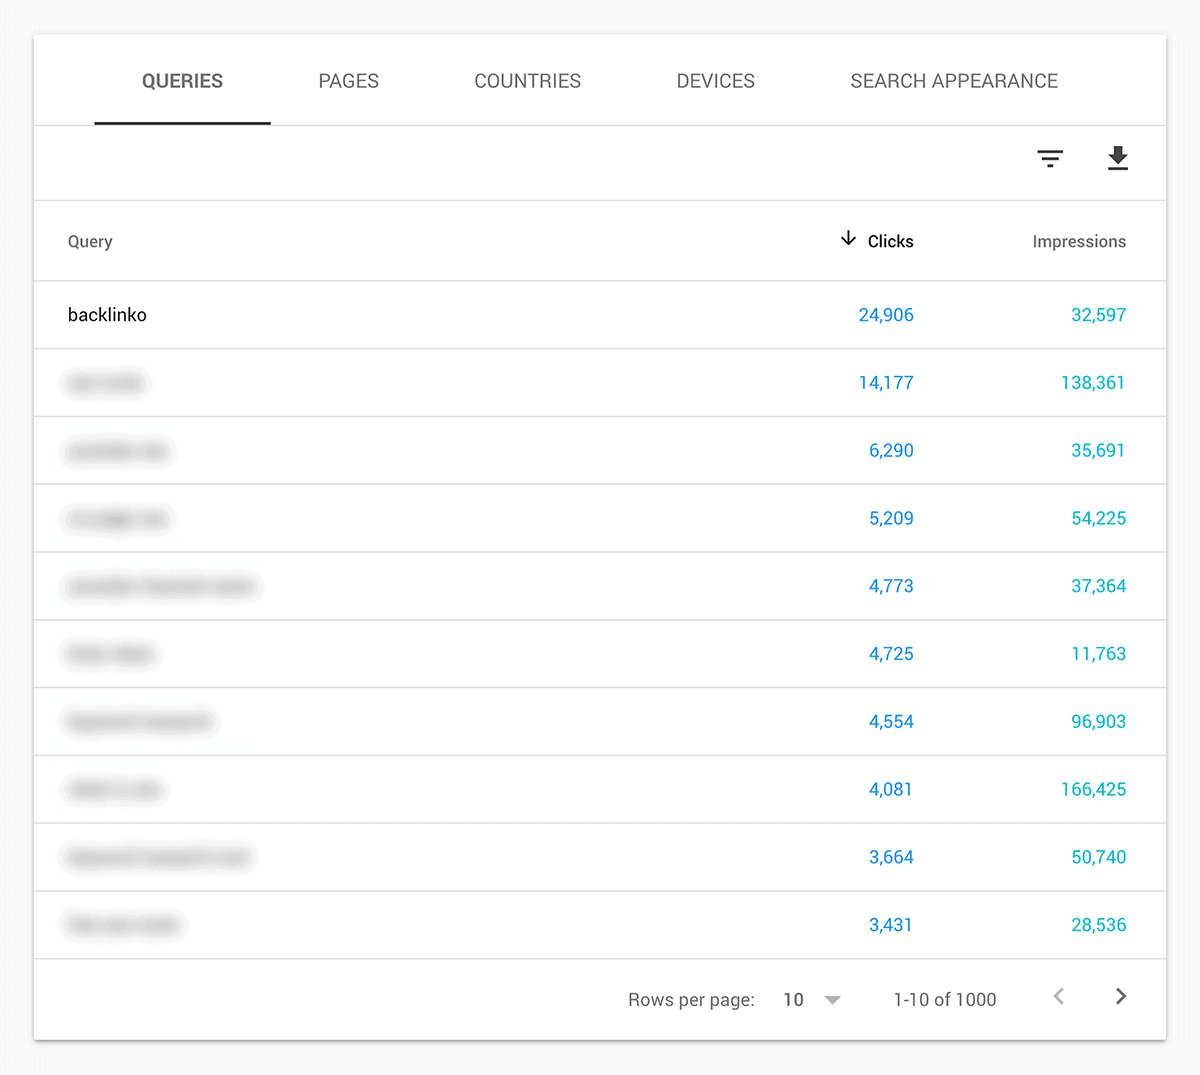1200x1075 pixels.
Task: Go to next page arrow
Action: pos(1121,996)
